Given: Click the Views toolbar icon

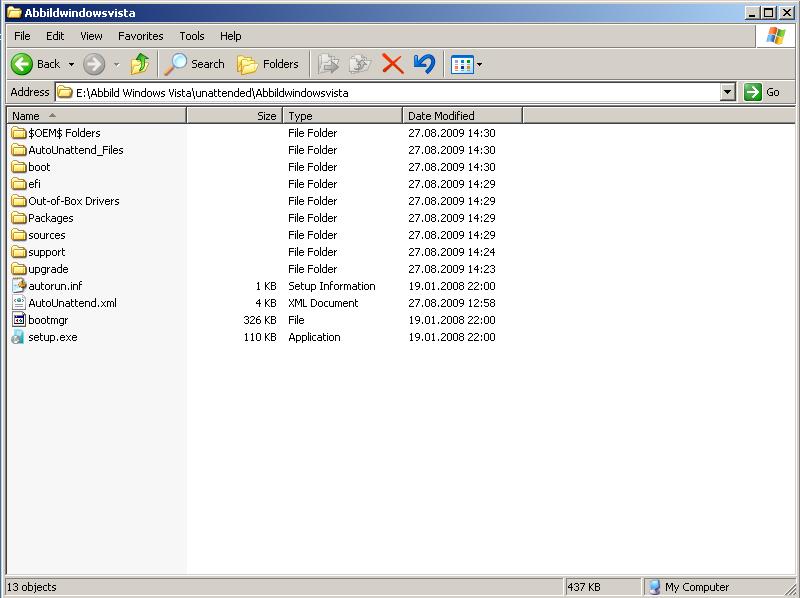Looking at the screenshot, I should 462,65.
